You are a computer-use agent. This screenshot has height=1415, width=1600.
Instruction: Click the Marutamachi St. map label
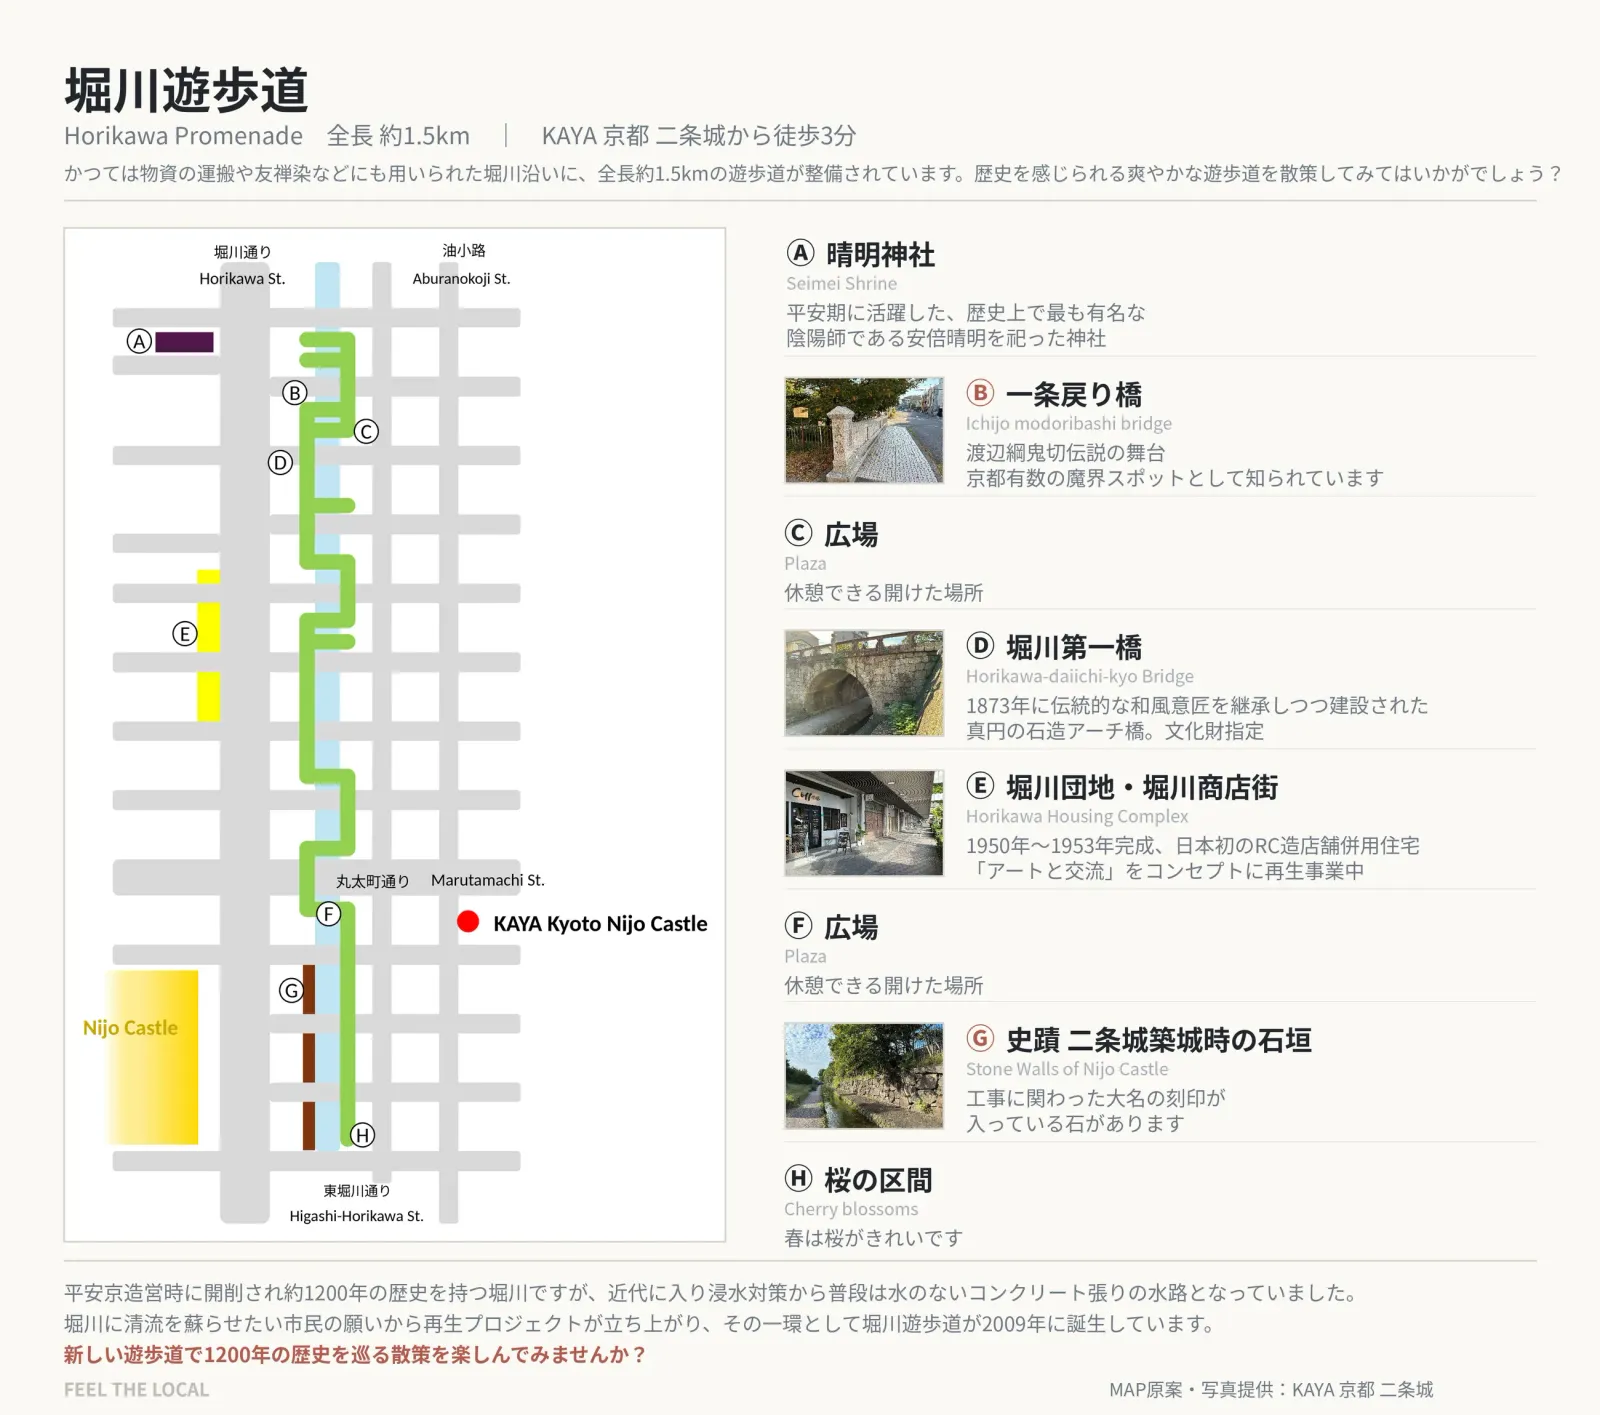(487, 880)
